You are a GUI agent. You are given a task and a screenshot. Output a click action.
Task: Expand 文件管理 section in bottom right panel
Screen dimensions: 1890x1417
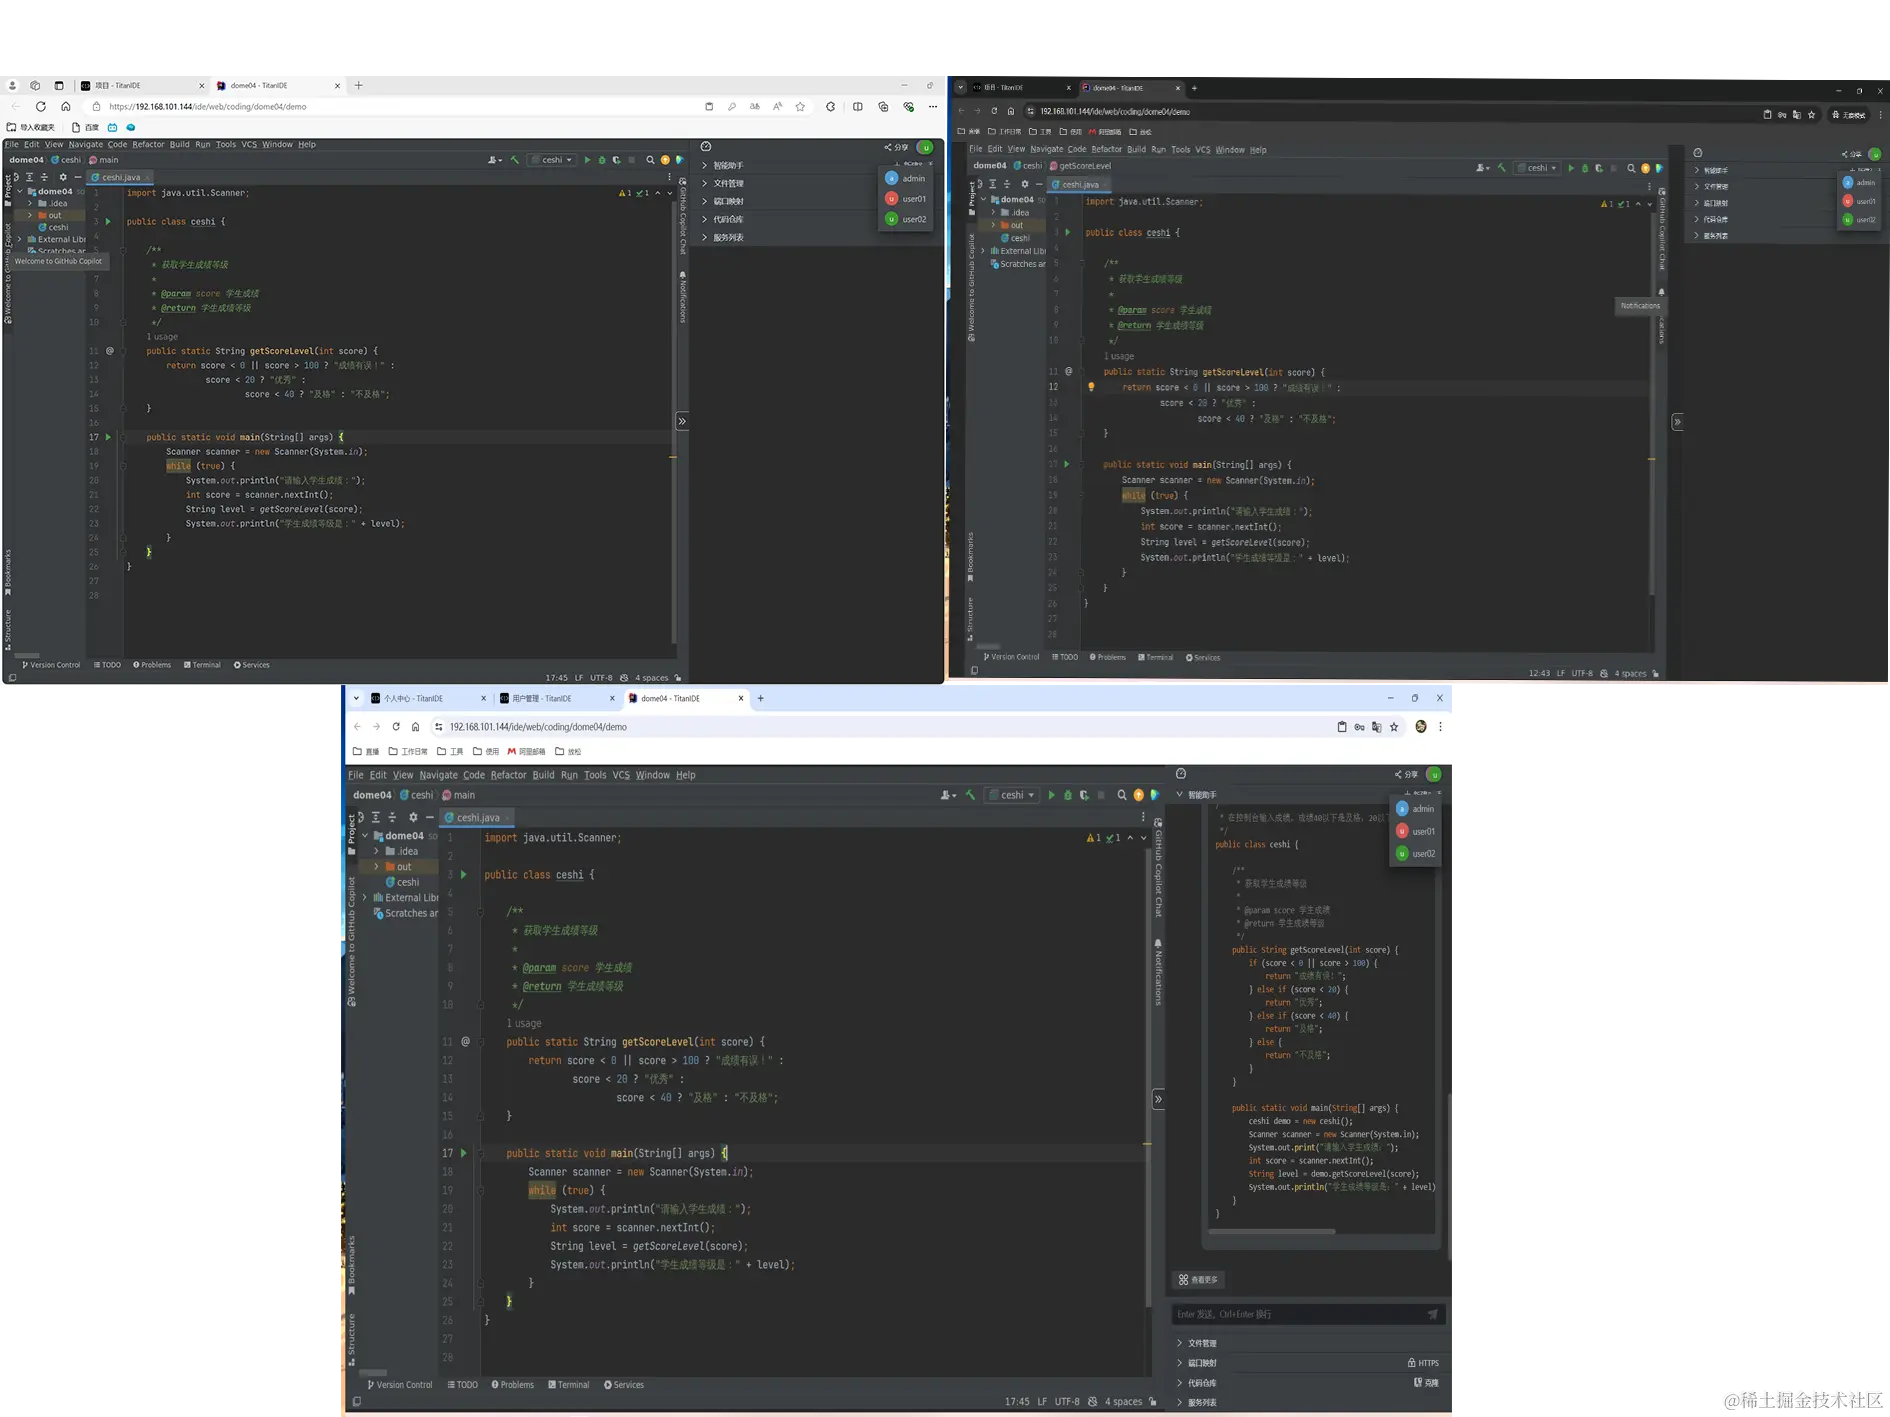(x=1179, y=1343)
